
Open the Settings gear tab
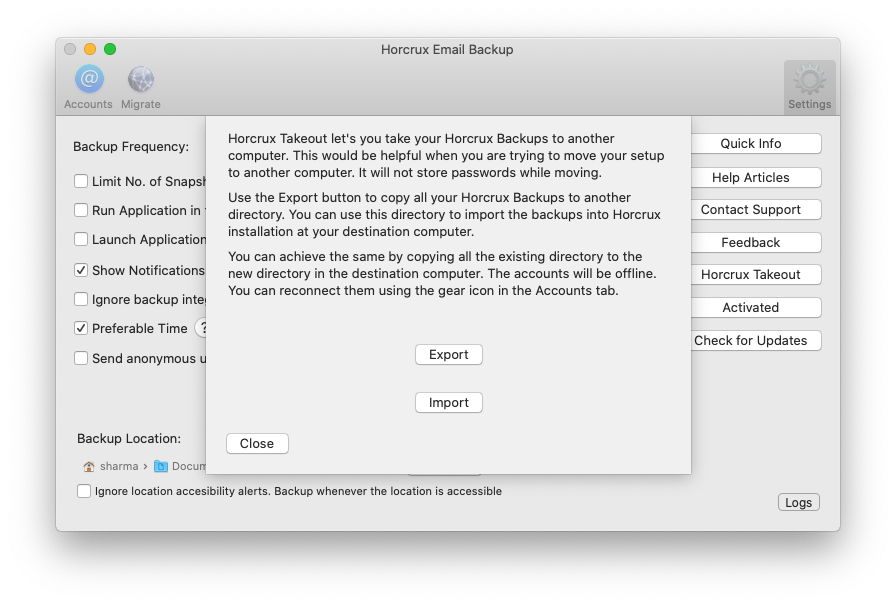[809, 87]
